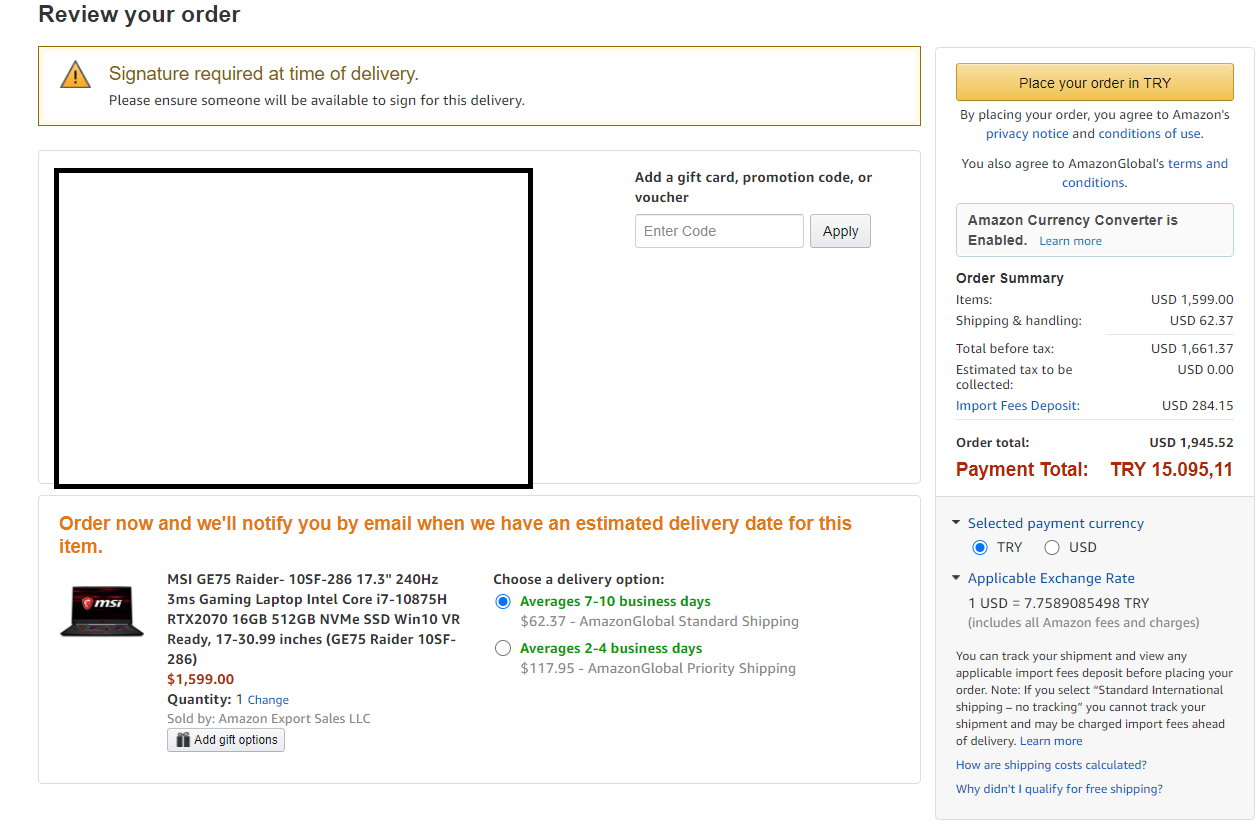Click the gift box icon on Add gift options
1257x829 pixels.
pos(183,740)
